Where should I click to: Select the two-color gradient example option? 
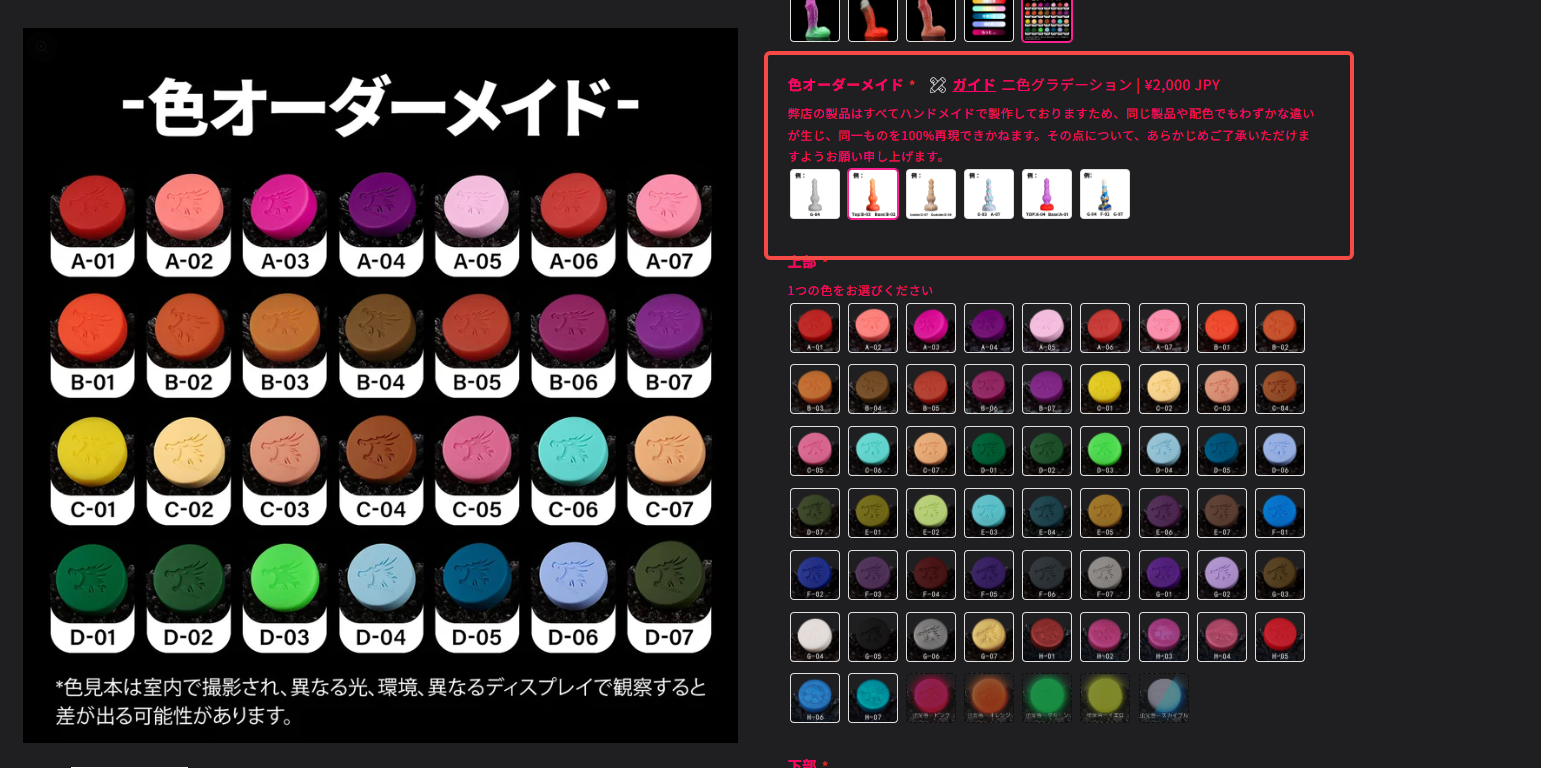point(872,194)
